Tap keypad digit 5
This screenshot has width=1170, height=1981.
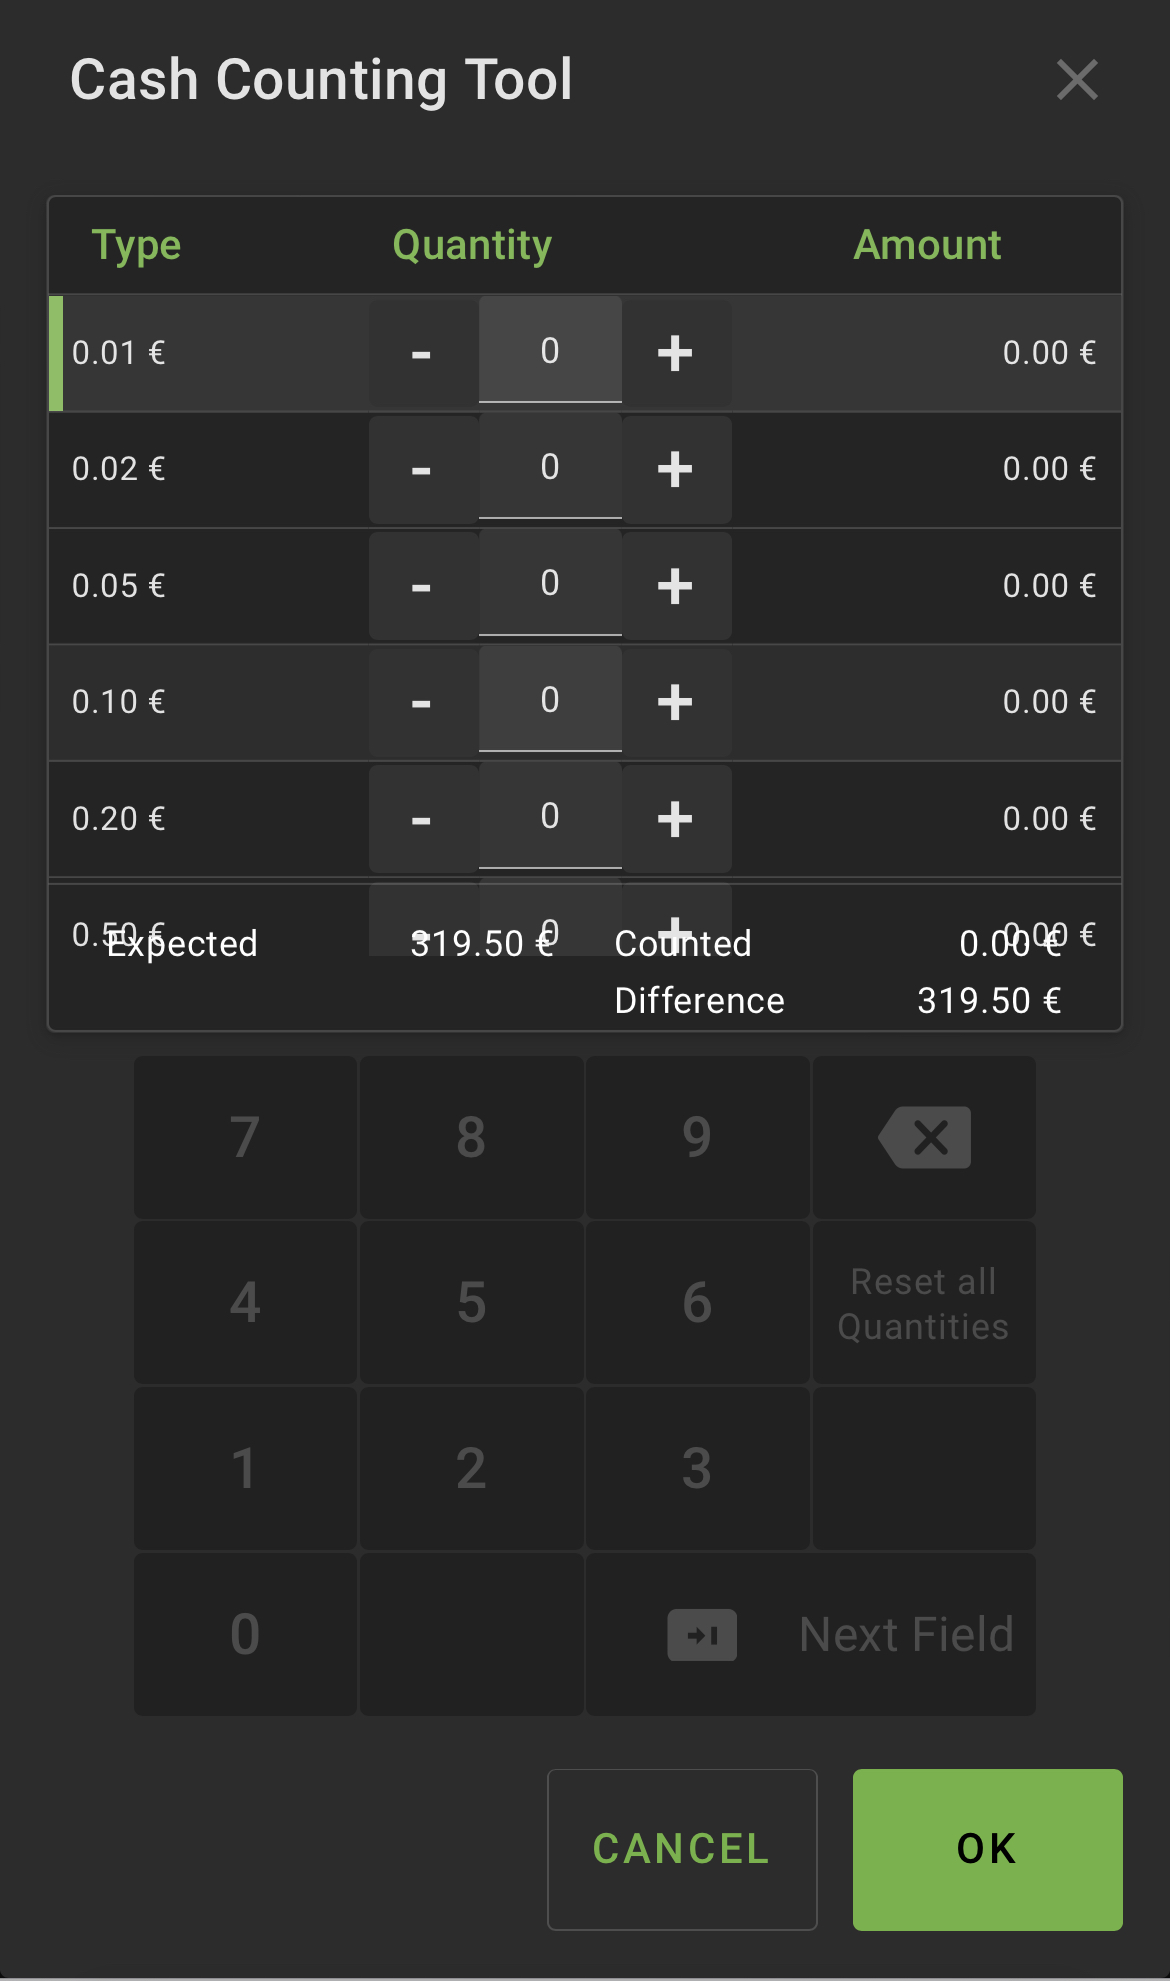pyautogui.click(x=471, y=1303)
